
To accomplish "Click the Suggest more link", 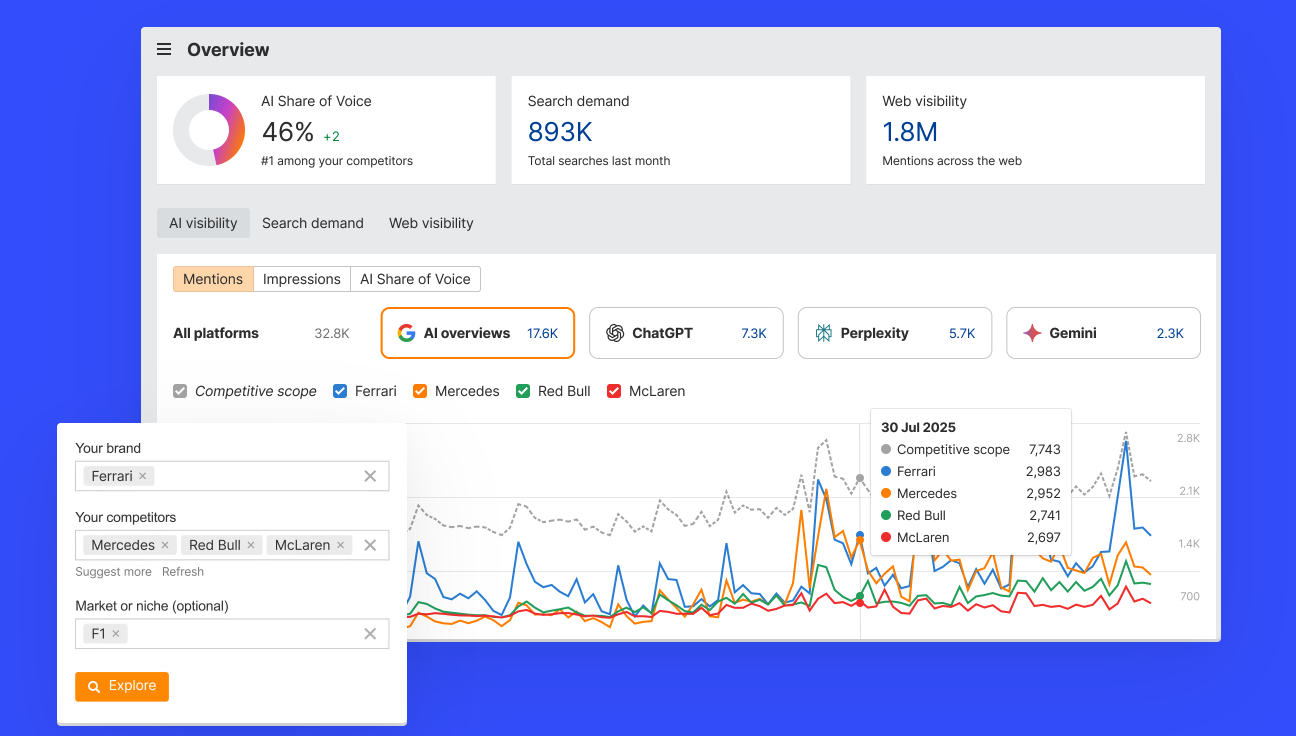I will 114,572.
